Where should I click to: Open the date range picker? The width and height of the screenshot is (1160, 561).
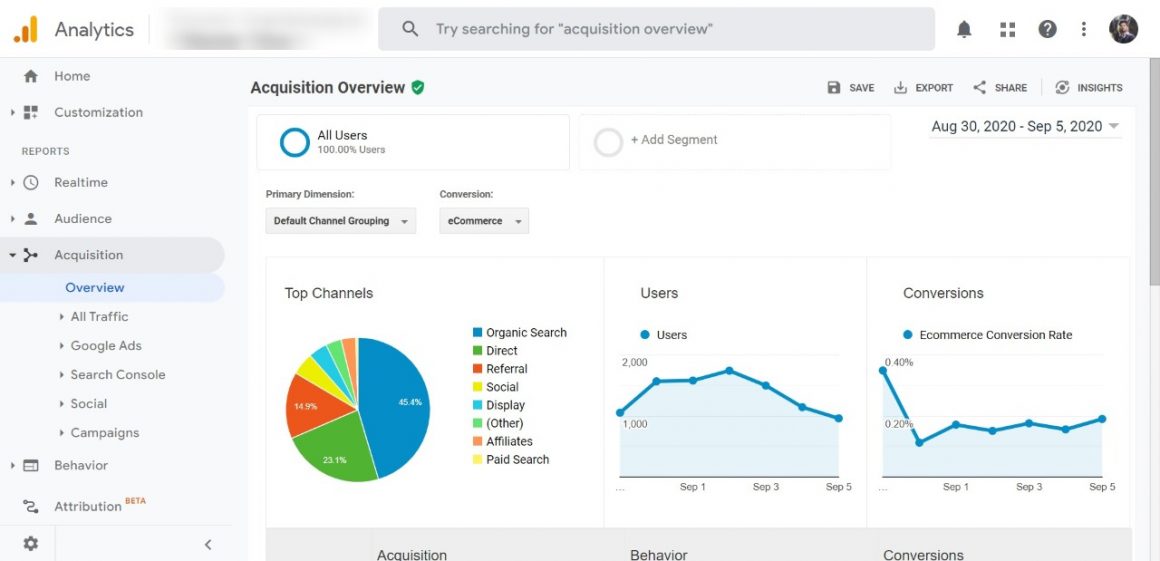click(1025, 127)
